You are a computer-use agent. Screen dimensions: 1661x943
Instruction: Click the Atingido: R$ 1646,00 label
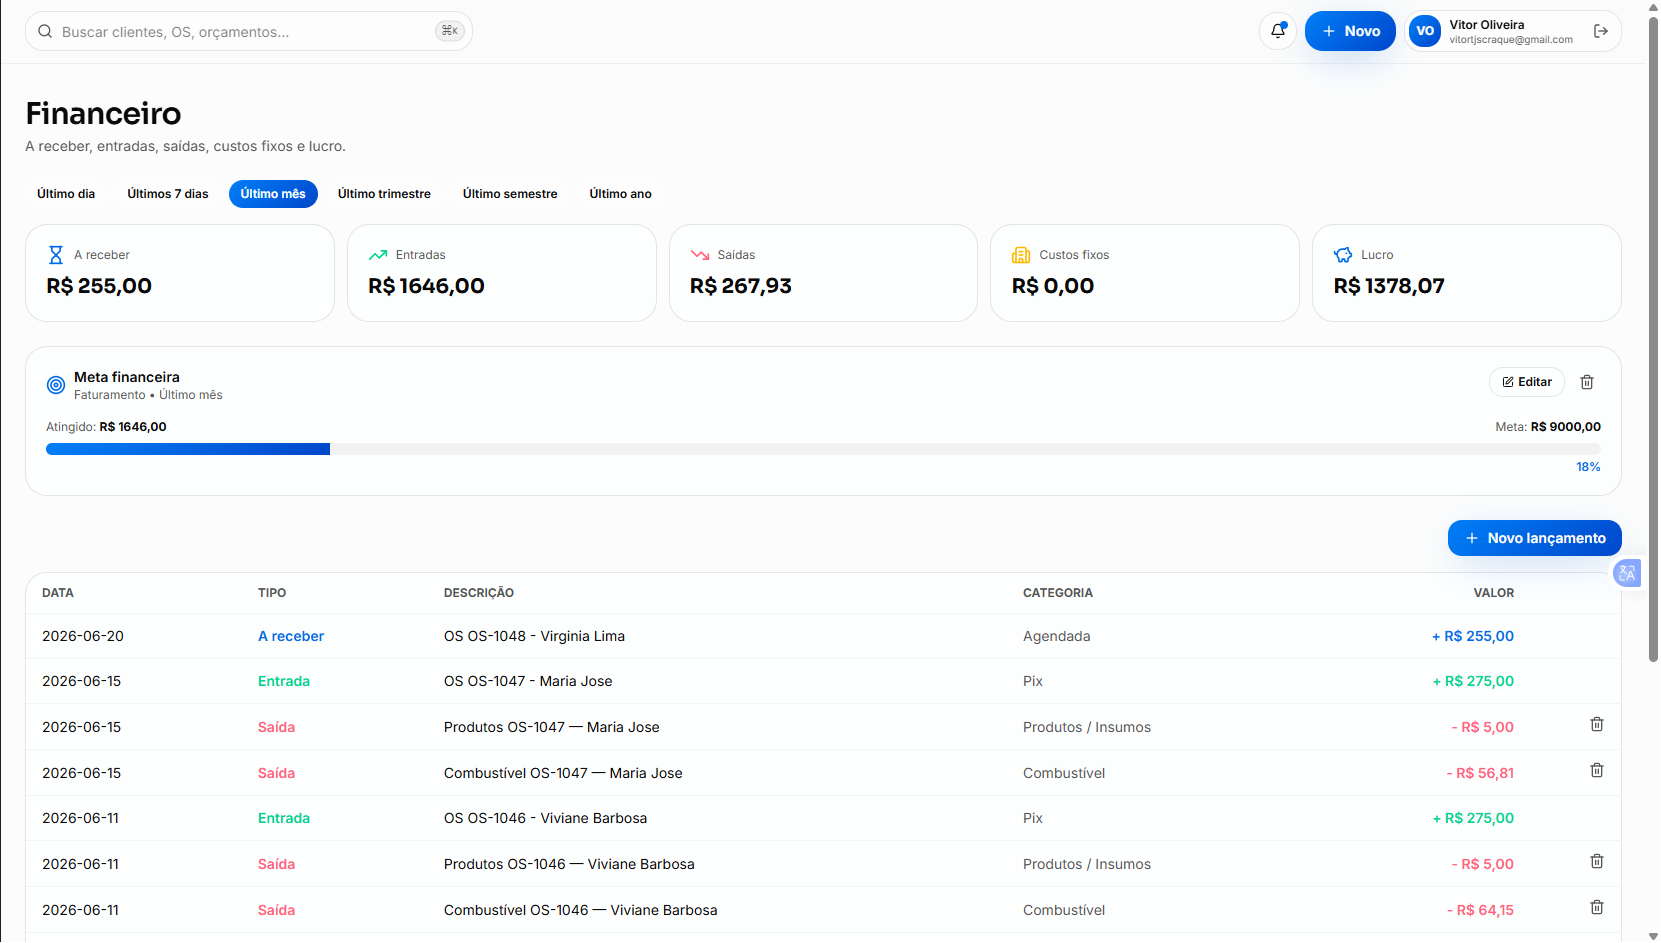(106, 427)
